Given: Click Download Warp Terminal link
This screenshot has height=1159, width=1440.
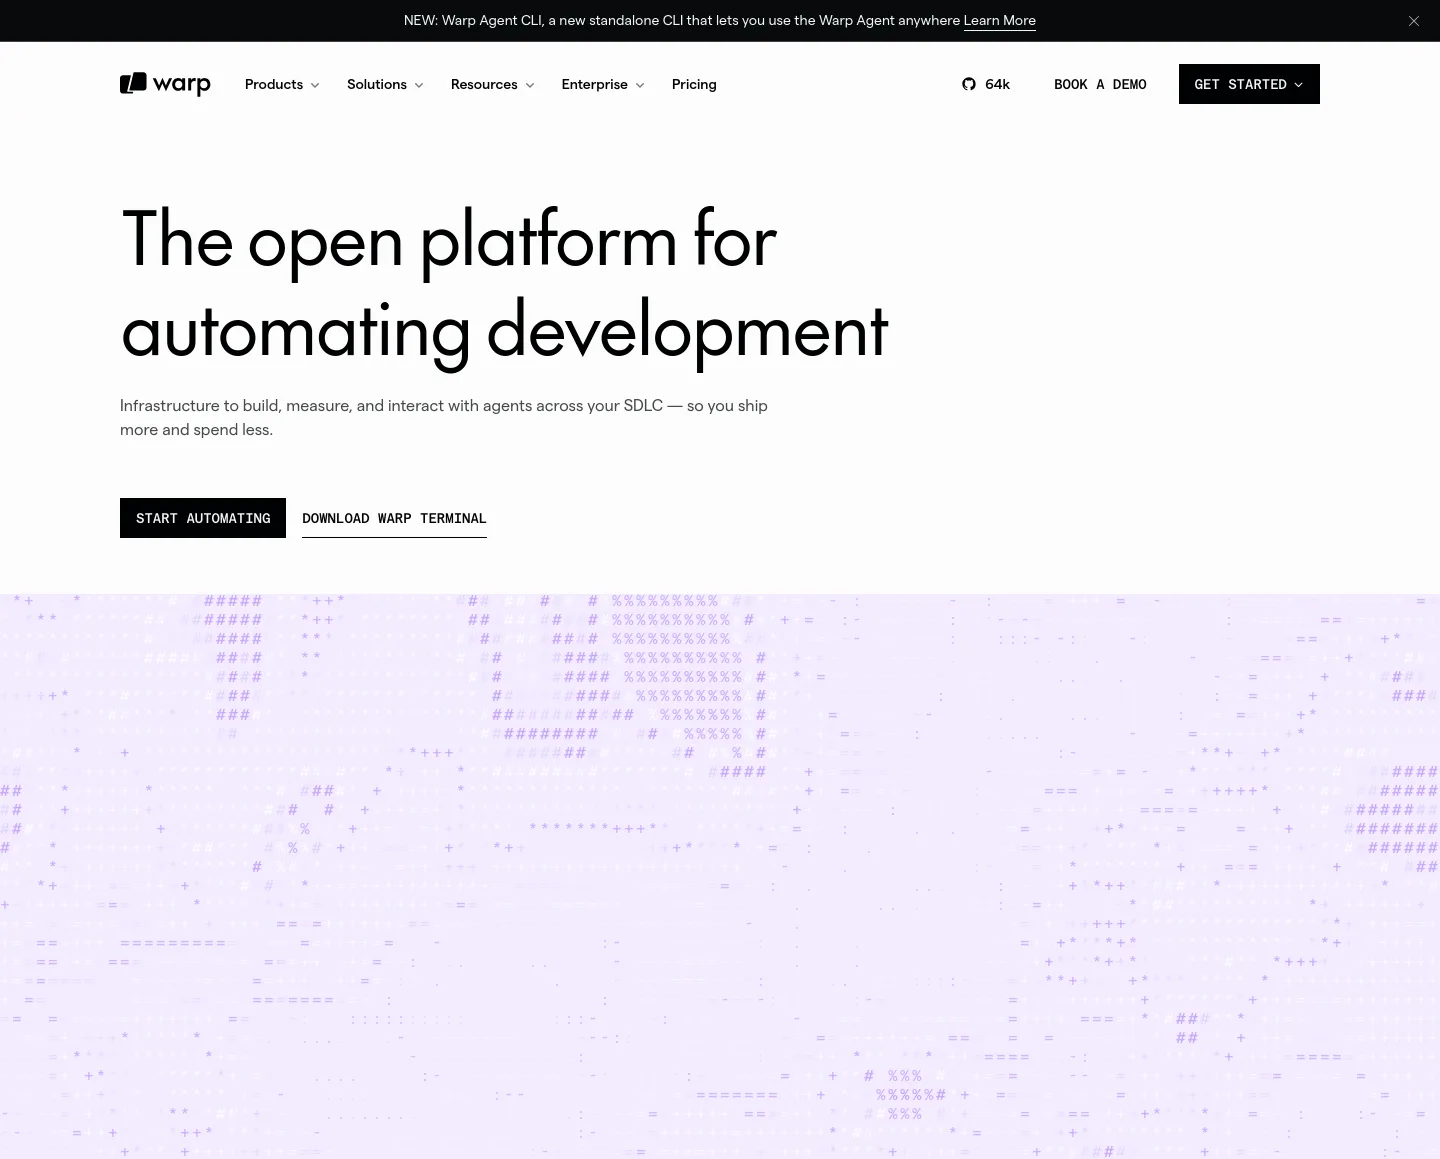Looking at the screenshot, I should click(394, 518).
